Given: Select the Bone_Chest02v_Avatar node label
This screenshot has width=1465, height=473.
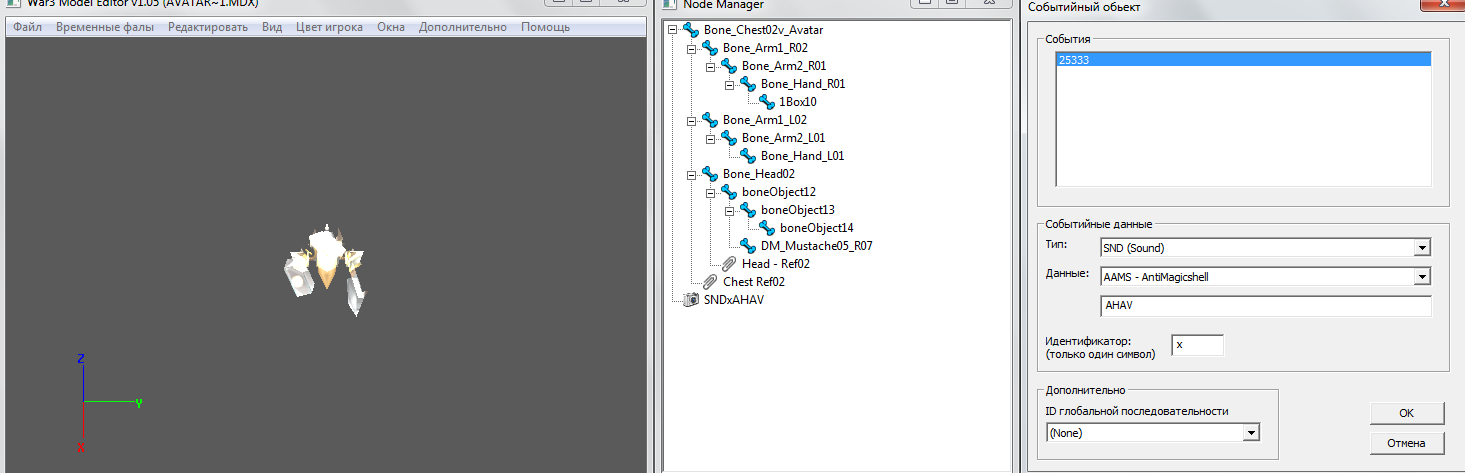Looking at the screenshot, I should click(x=764, y=30).
